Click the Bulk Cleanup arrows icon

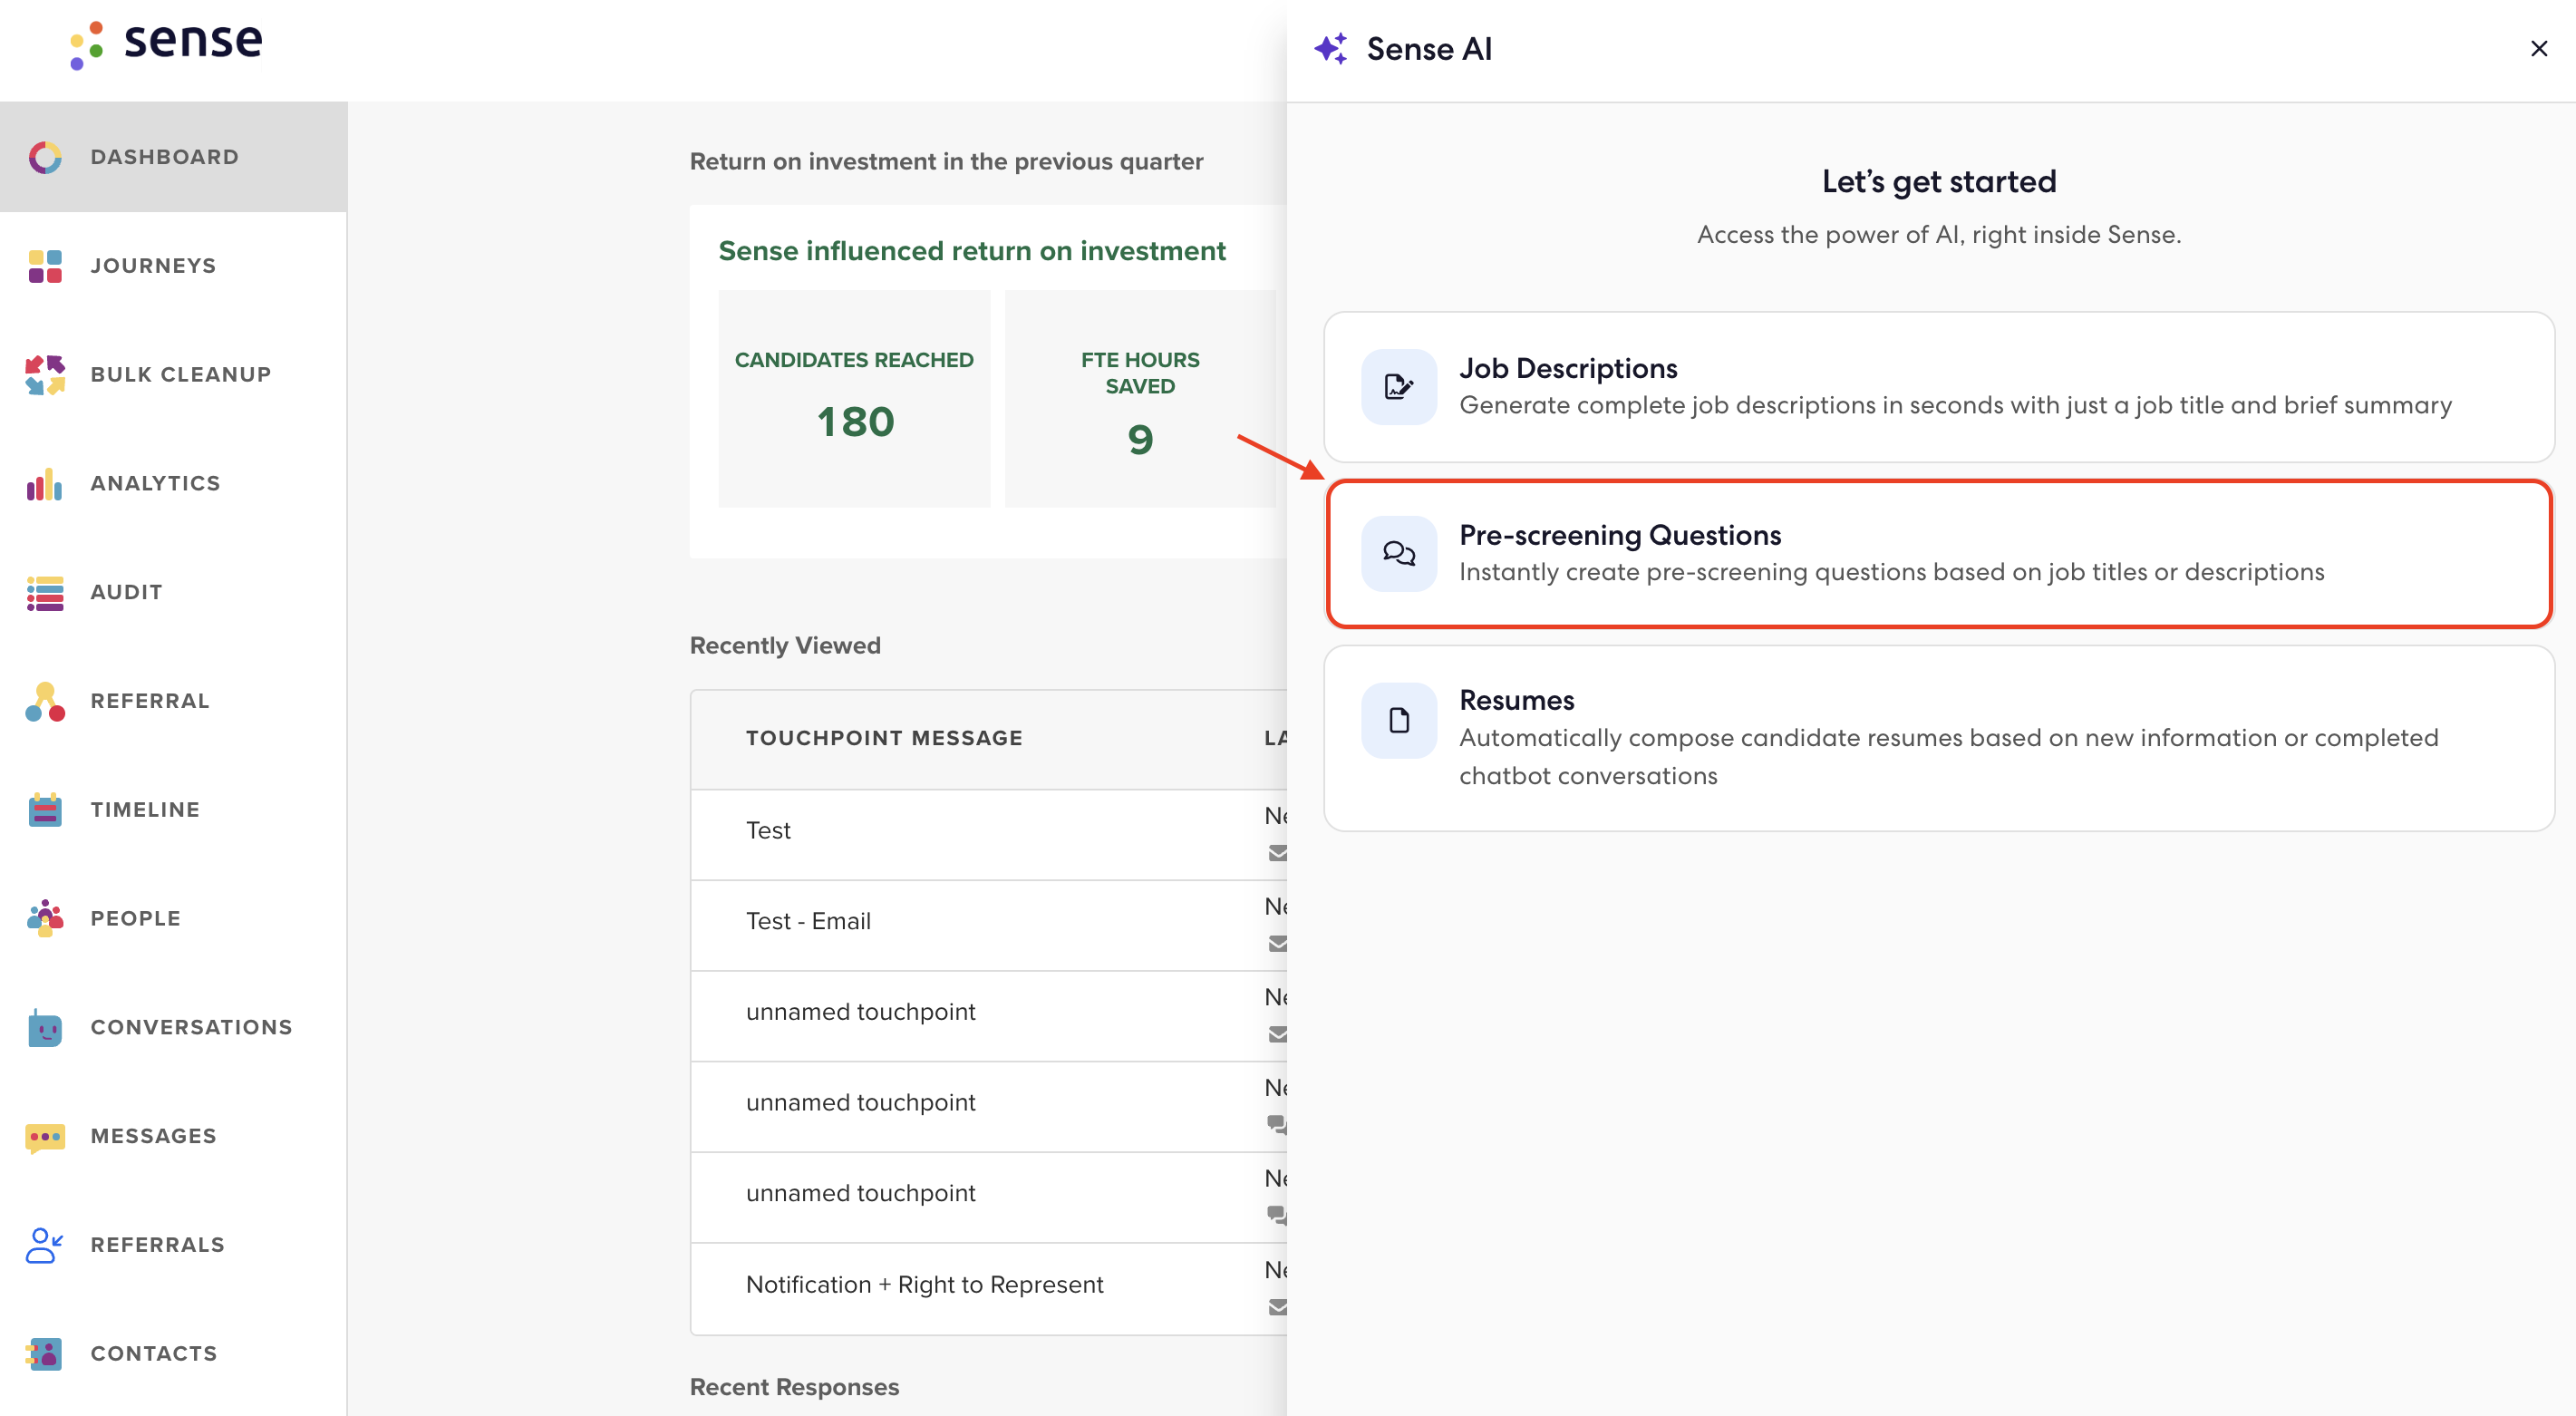(45, 375)
